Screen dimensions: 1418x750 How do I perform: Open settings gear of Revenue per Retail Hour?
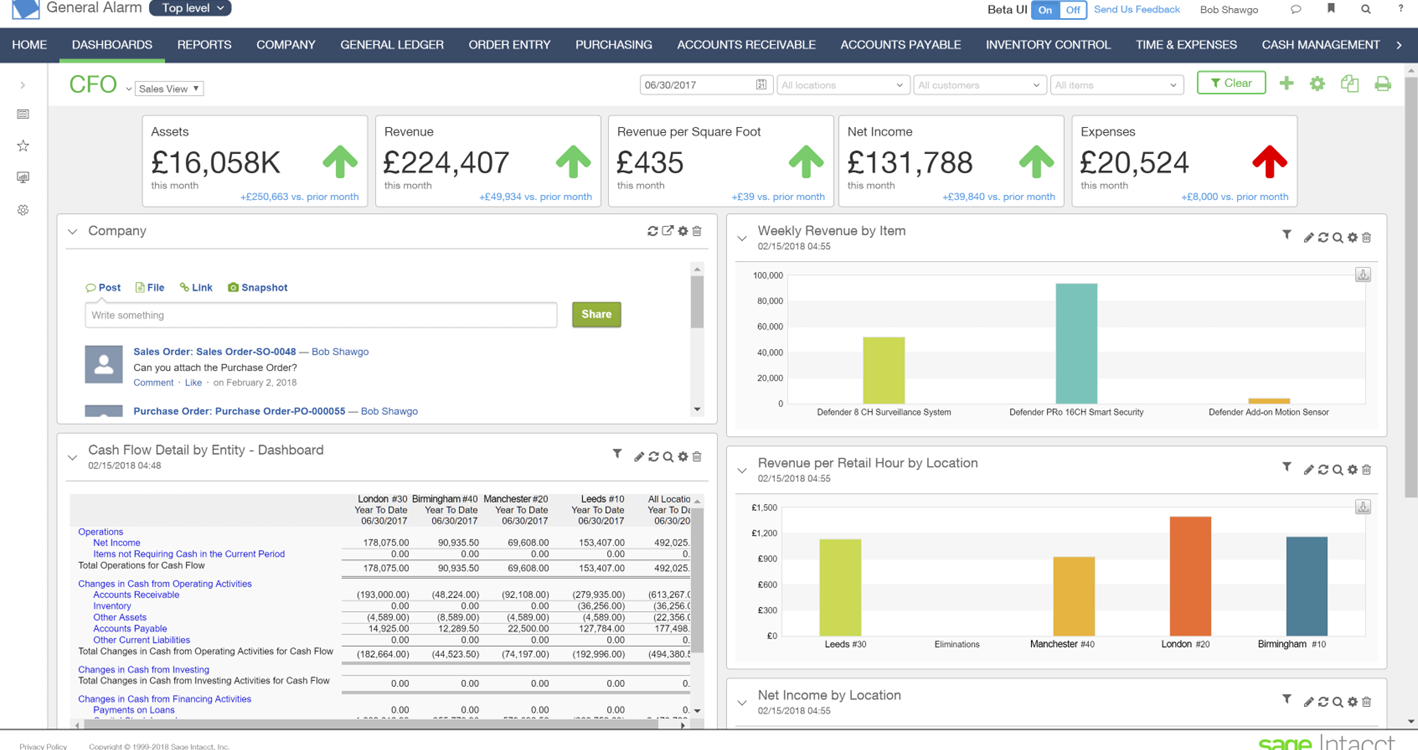pyautogui.click(x=1353, y=470)
